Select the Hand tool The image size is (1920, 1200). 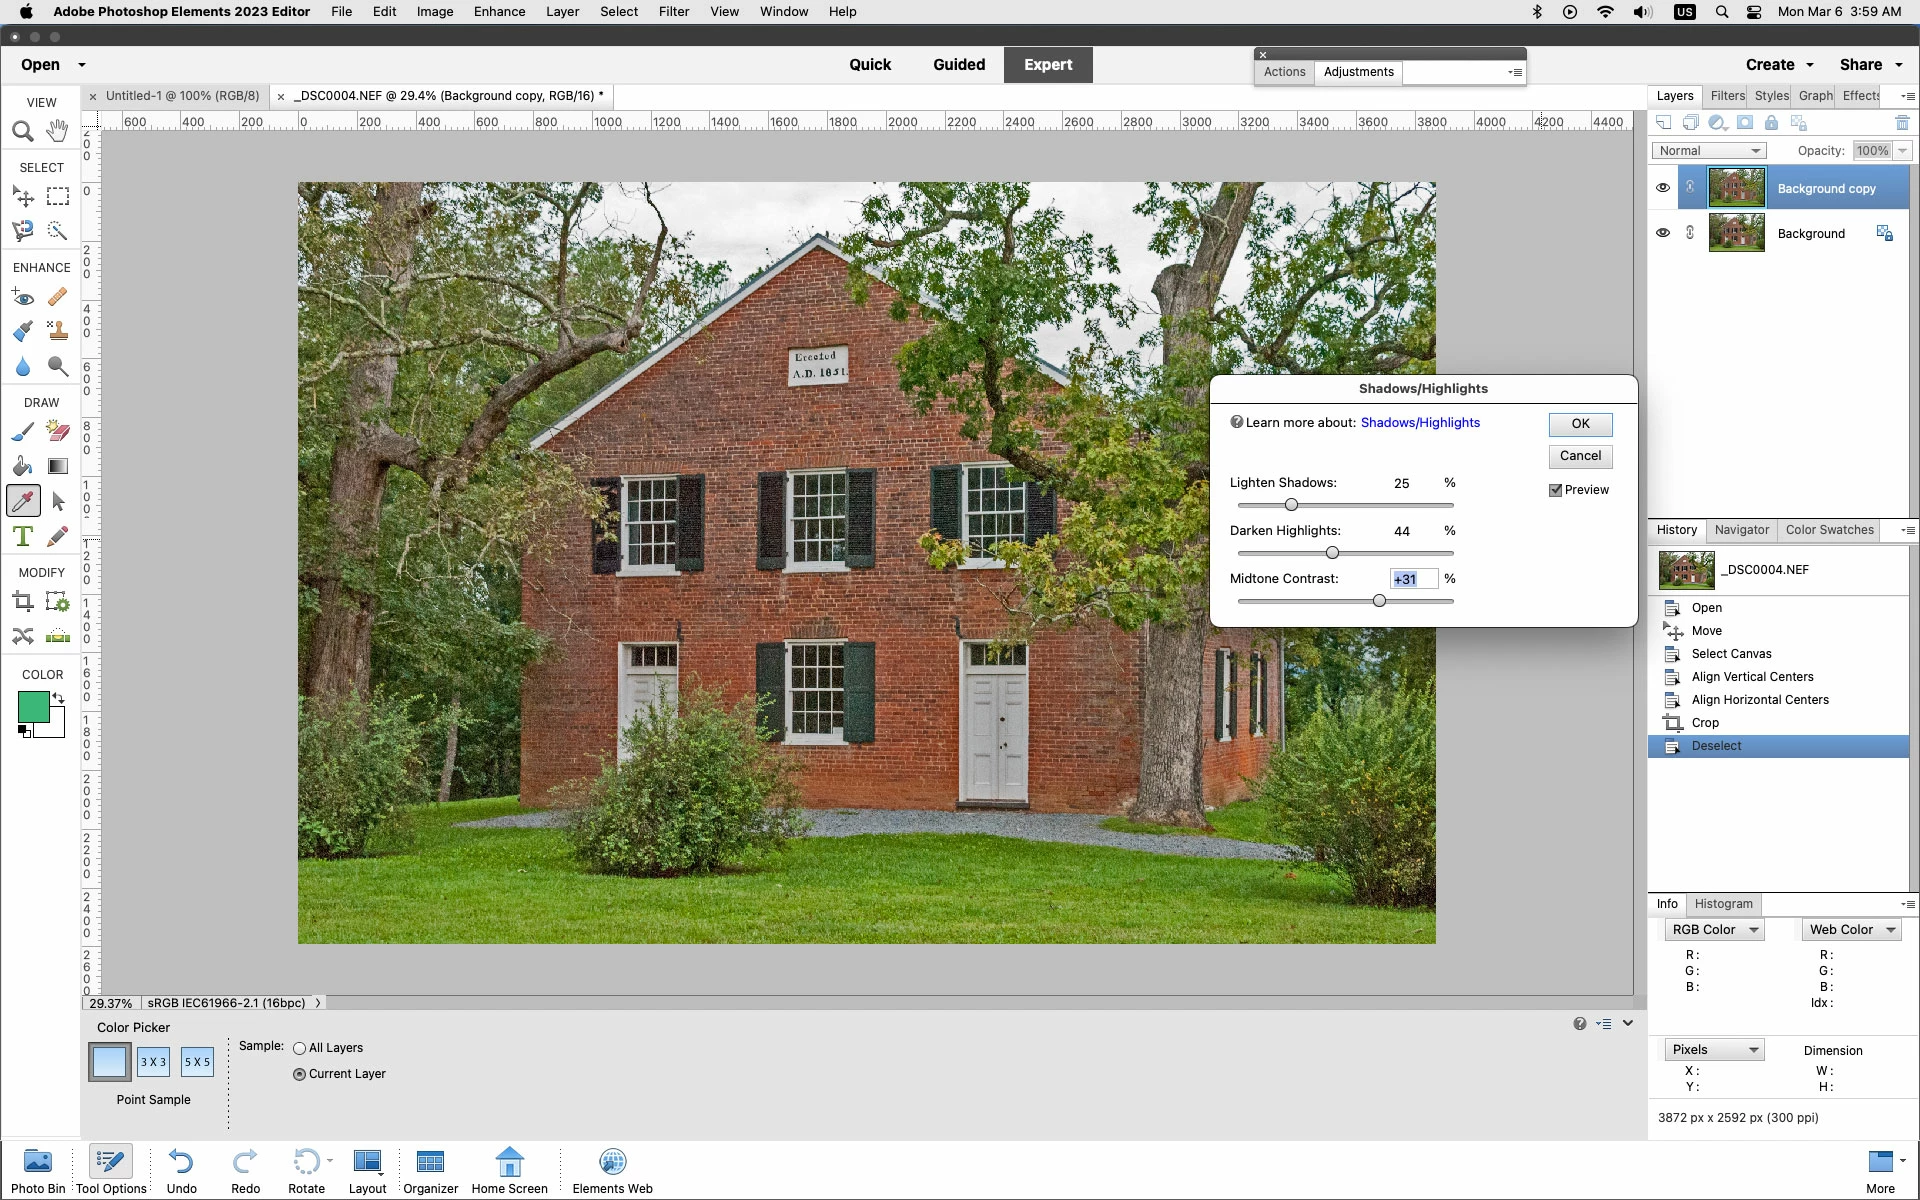point(58,131)
